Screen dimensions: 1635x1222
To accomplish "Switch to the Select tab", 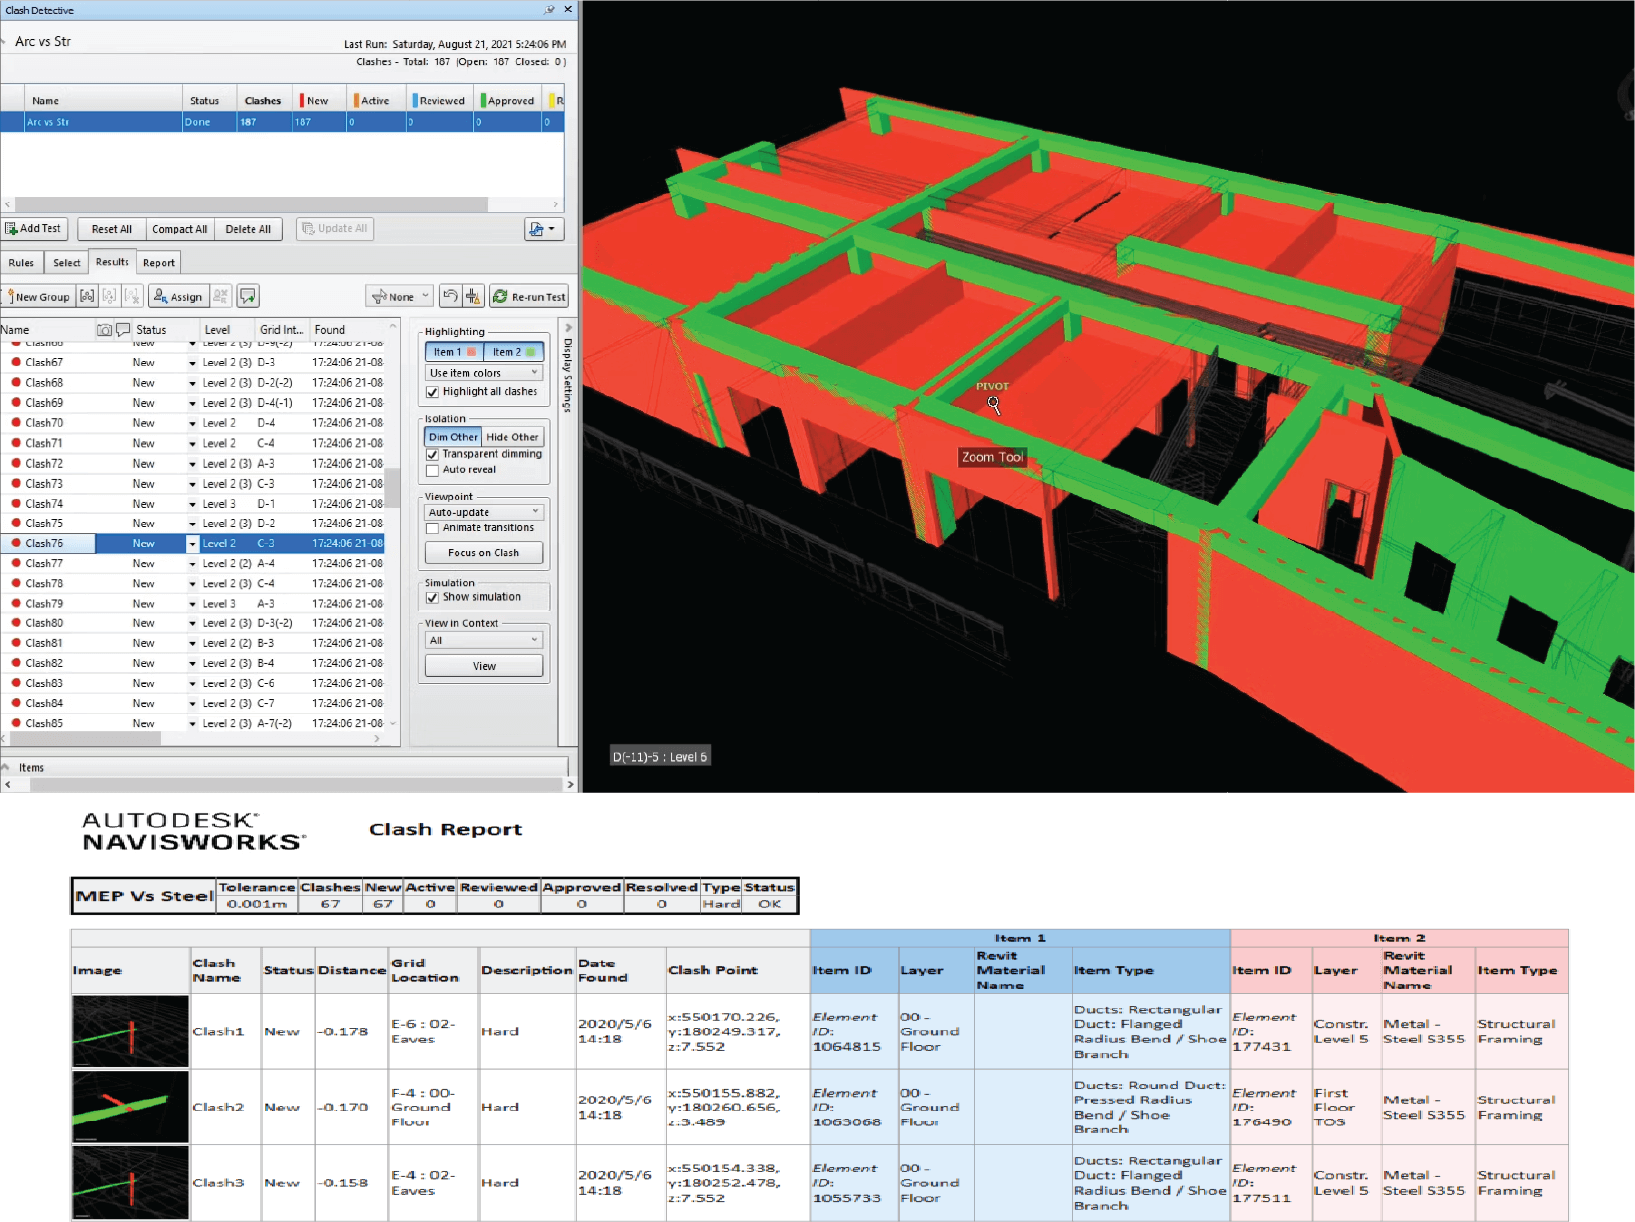I will click(x=67, y=263).
